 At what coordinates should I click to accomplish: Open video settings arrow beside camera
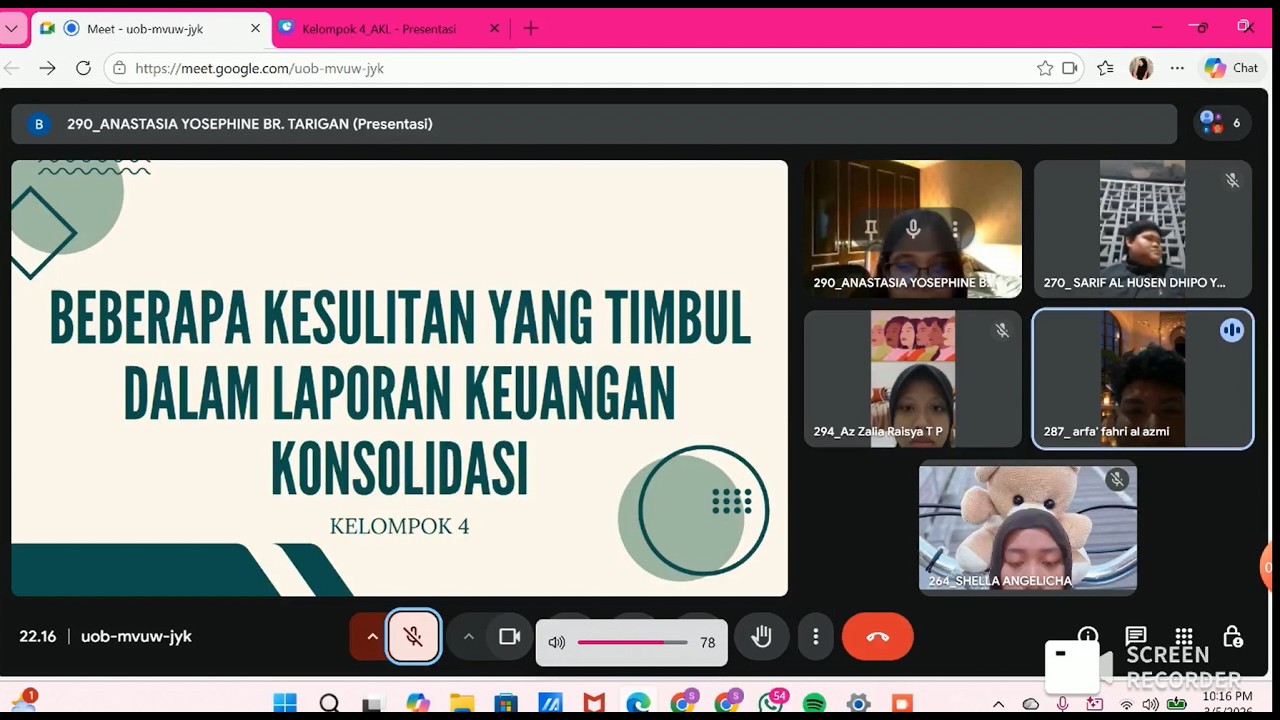click(x=467, y=636)
